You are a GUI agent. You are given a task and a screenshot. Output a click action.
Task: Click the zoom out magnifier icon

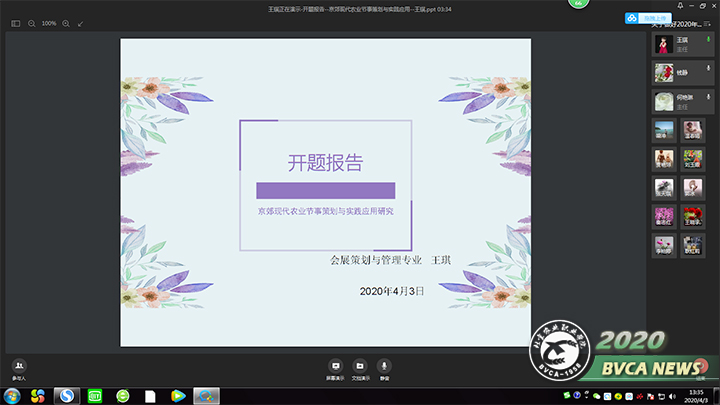pos(32,23)
